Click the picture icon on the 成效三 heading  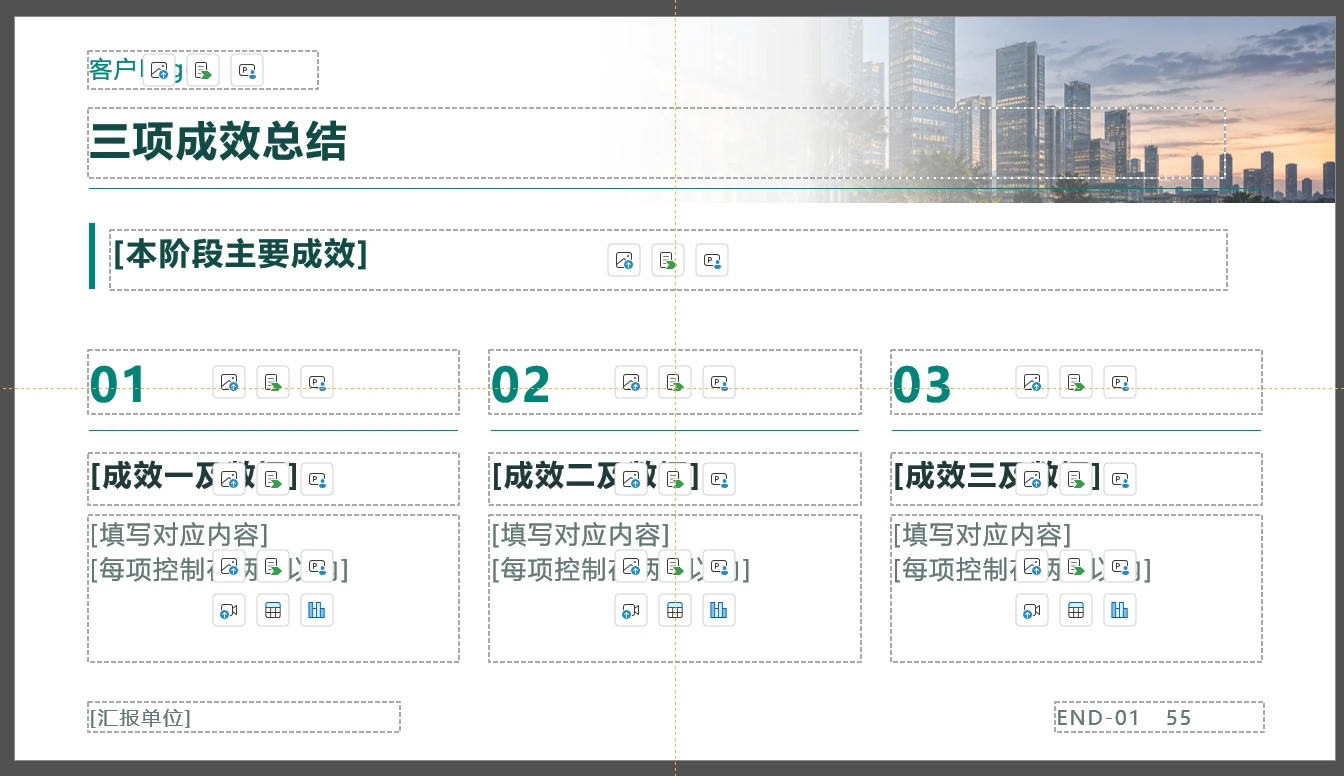[x=1032, y=479]
